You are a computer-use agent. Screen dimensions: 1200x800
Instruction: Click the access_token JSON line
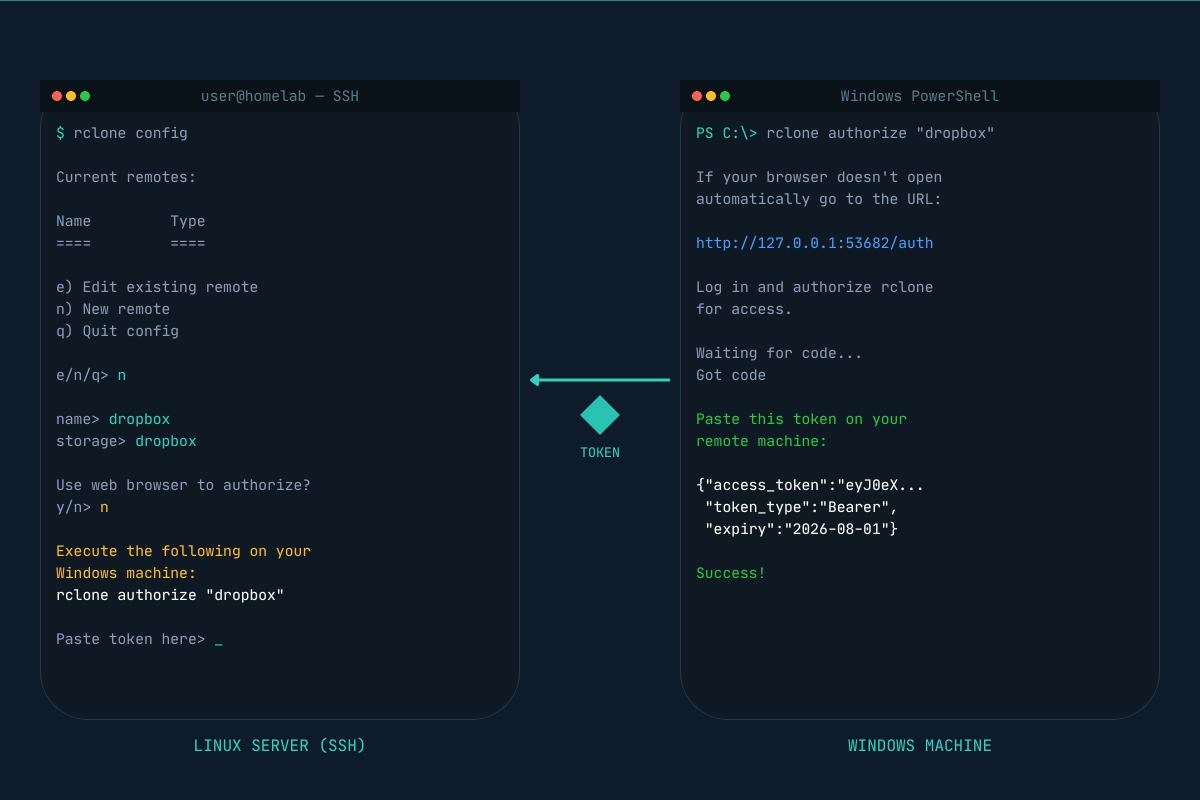[x=810, y=485]
